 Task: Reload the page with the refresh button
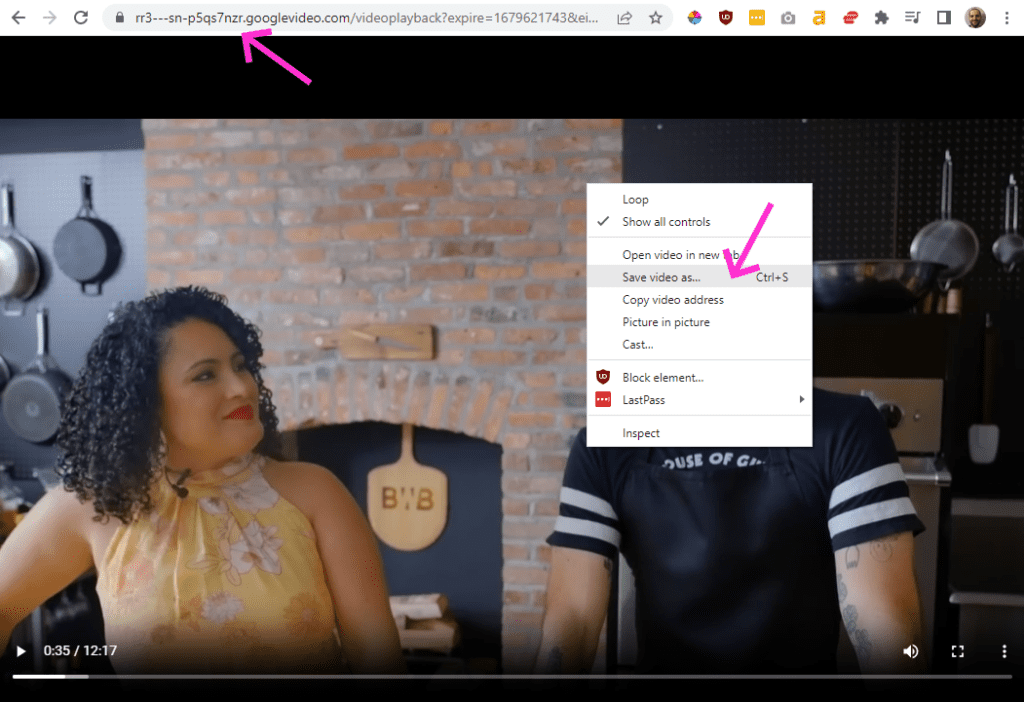click(x=82, y=18)
